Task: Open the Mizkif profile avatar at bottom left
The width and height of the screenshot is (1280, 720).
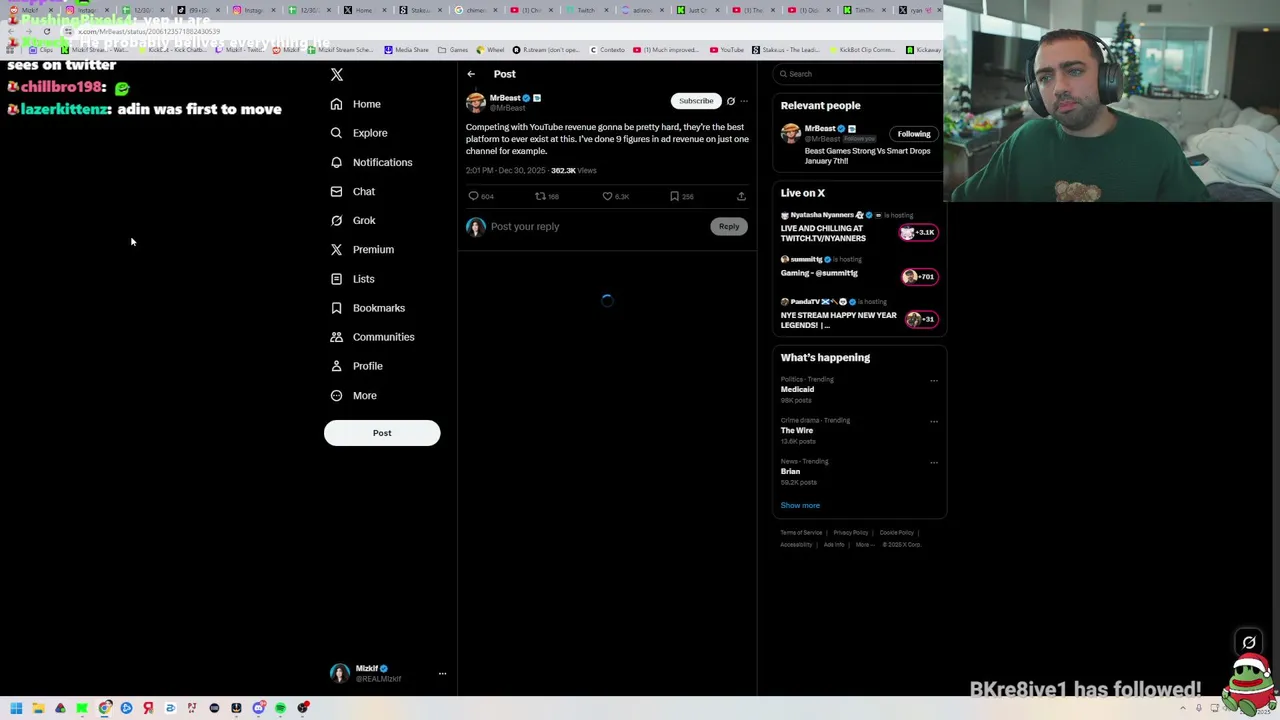Action: pos(340,674)
